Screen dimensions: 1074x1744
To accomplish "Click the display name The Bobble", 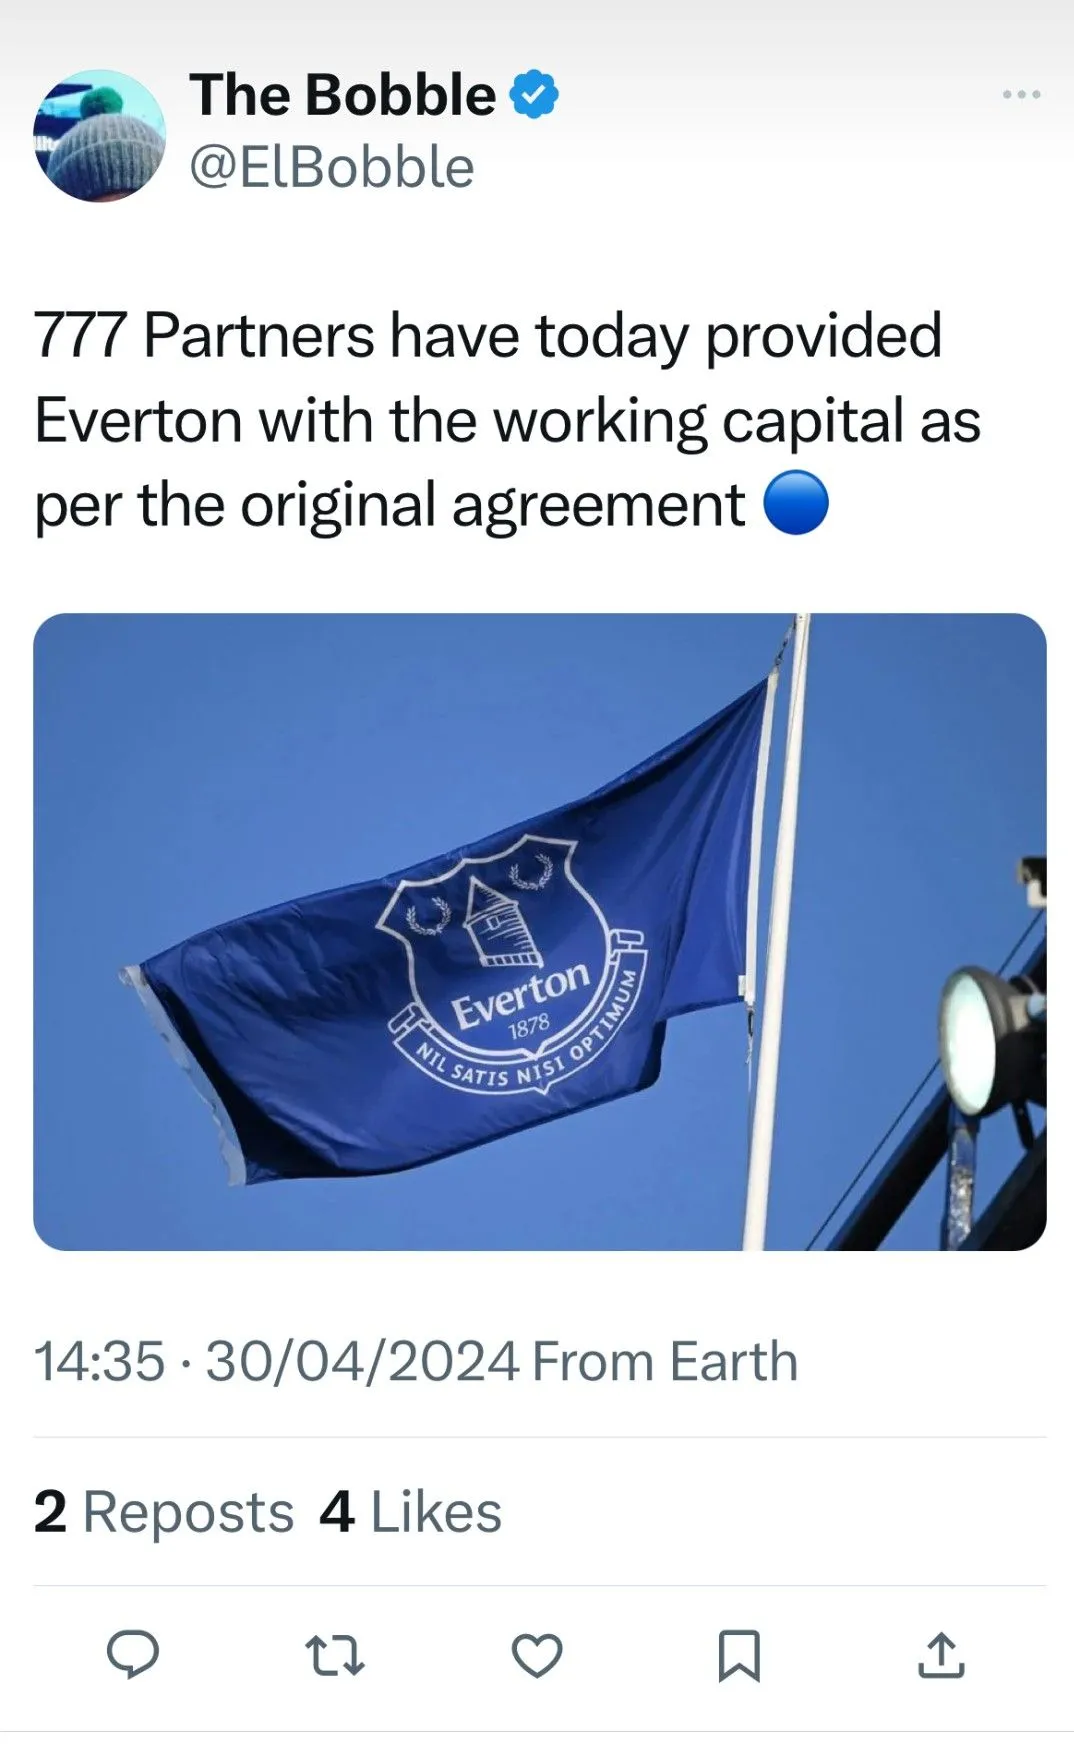I will pos(342,95).
